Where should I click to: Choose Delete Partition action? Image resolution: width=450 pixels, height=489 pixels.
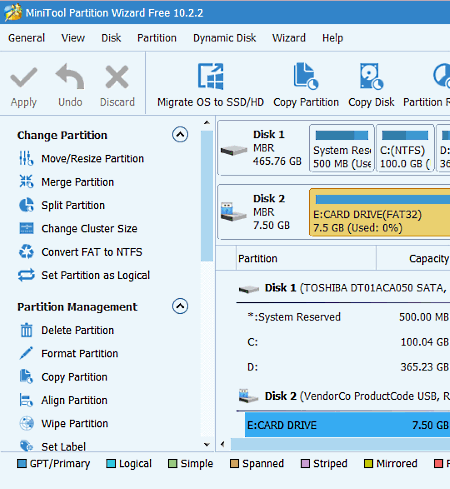(78, 330)
